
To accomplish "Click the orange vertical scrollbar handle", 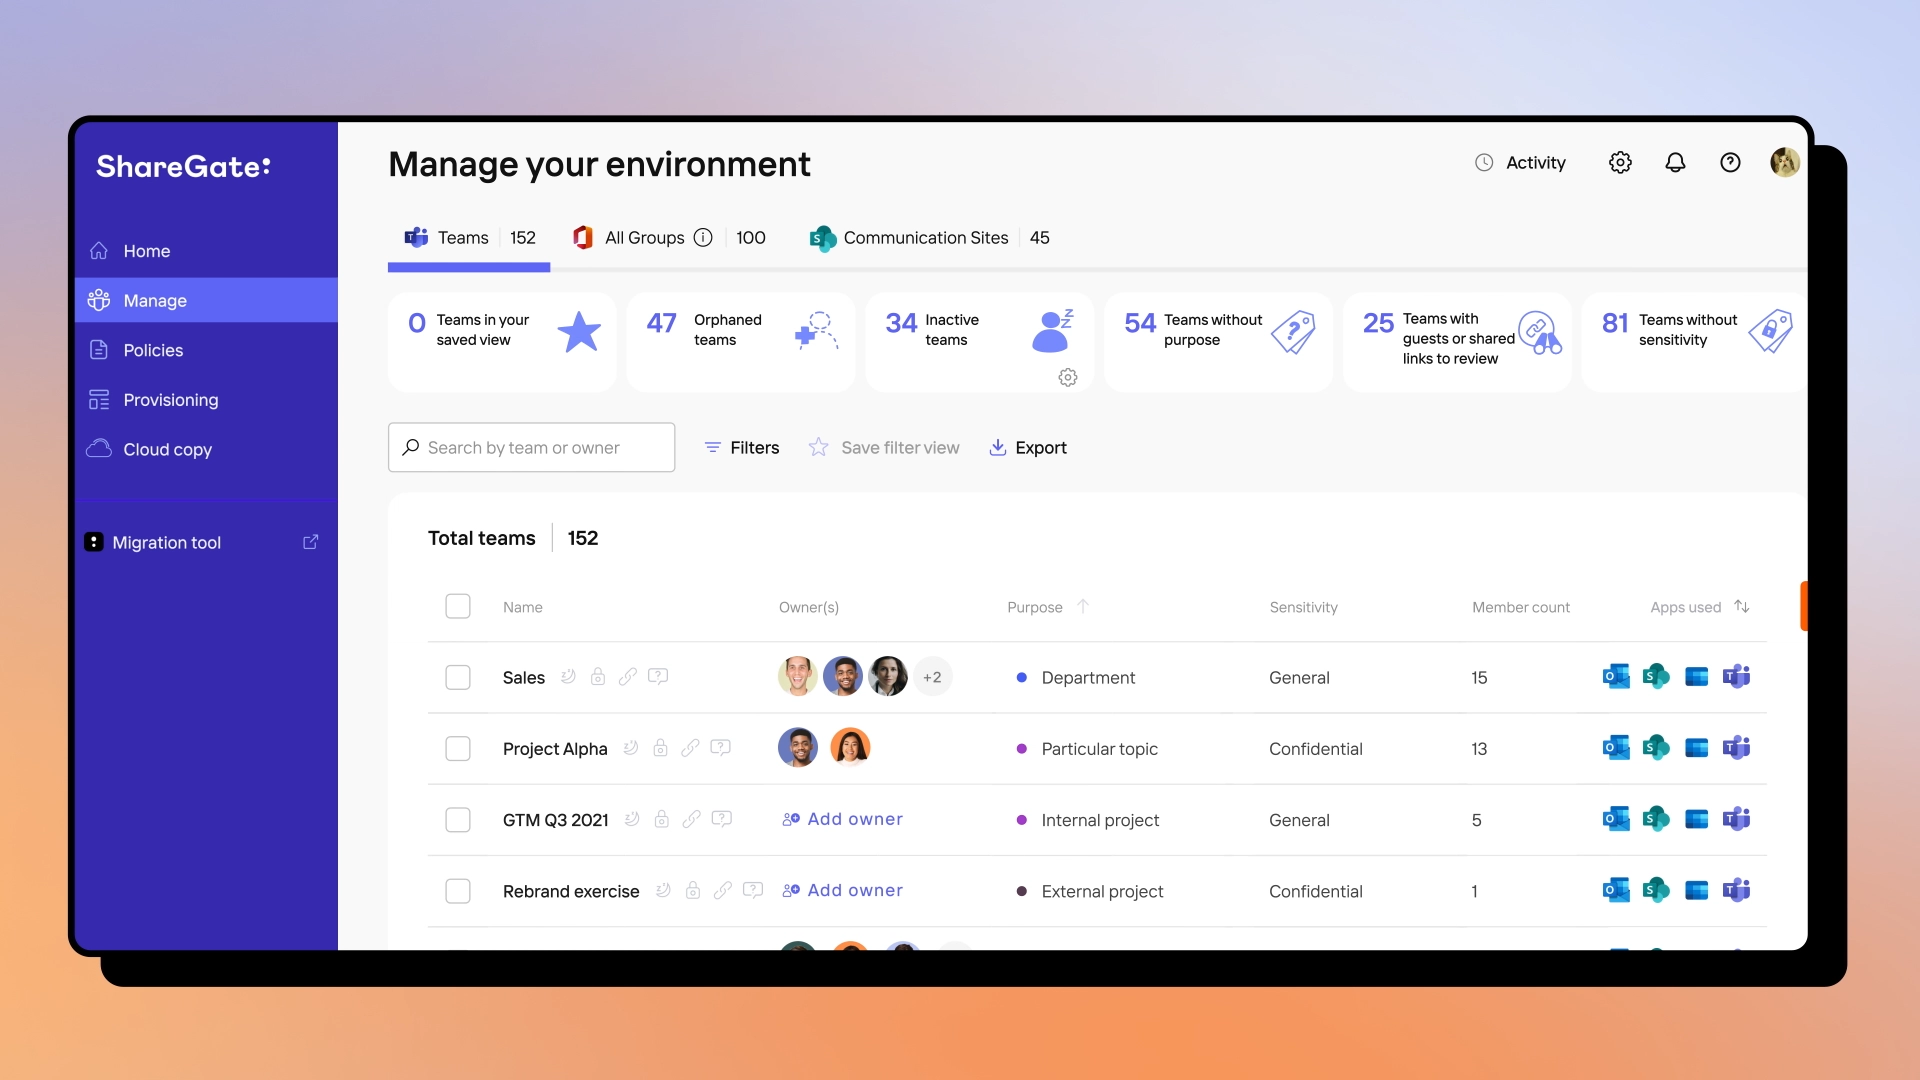I will (x=1804, y=606).
